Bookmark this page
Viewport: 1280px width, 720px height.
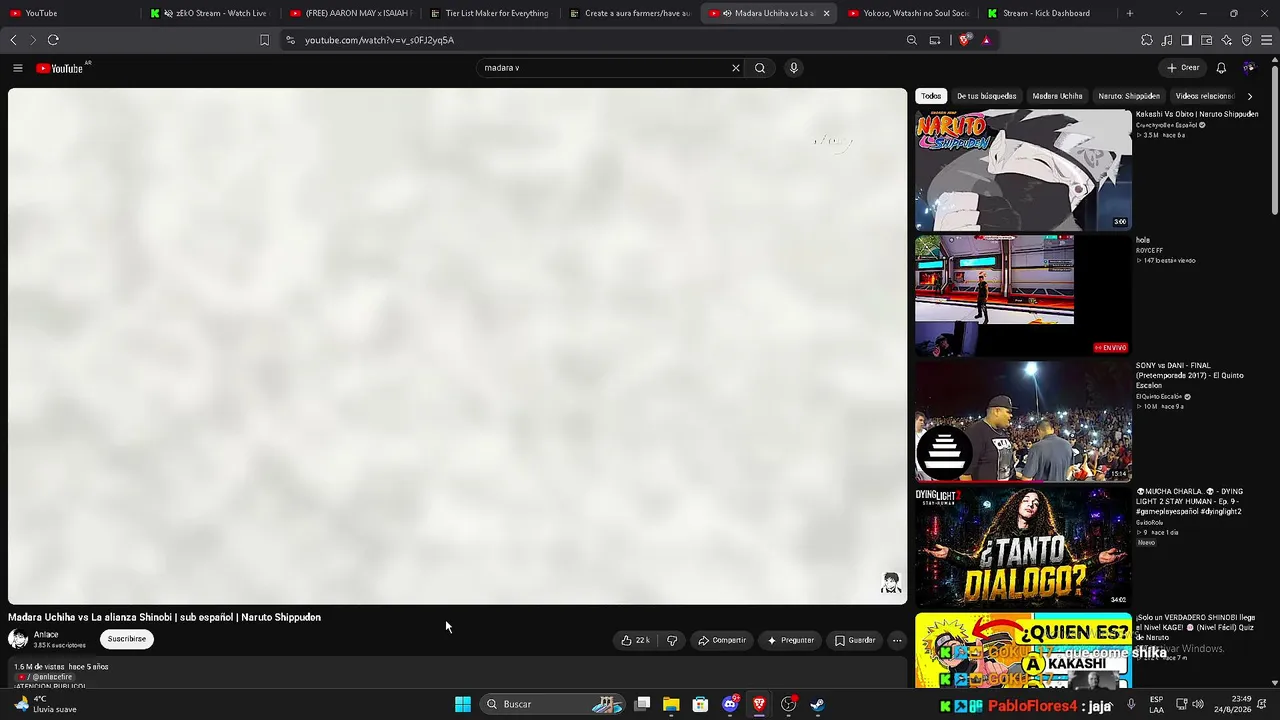point(264,40)
